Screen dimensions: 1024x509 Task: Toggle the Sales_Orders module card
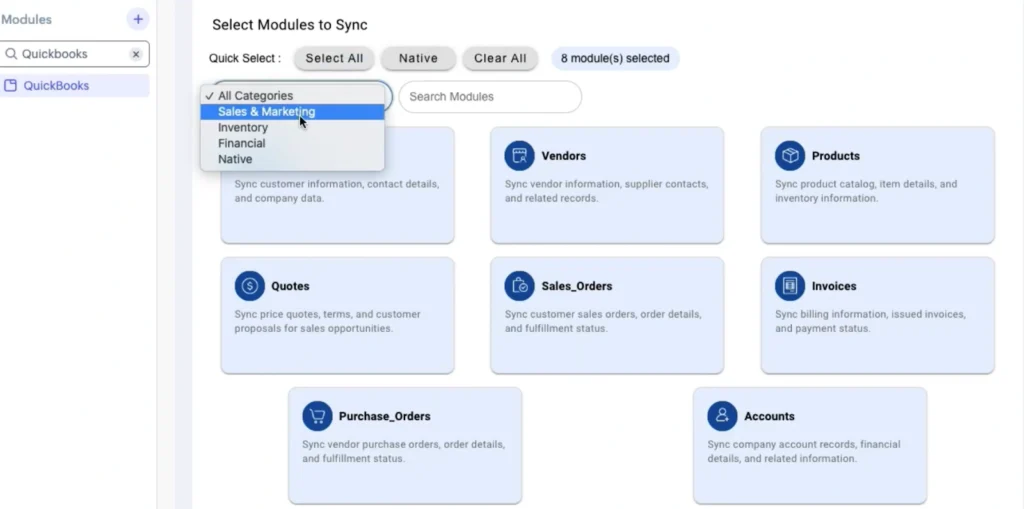tap(607, 315)
